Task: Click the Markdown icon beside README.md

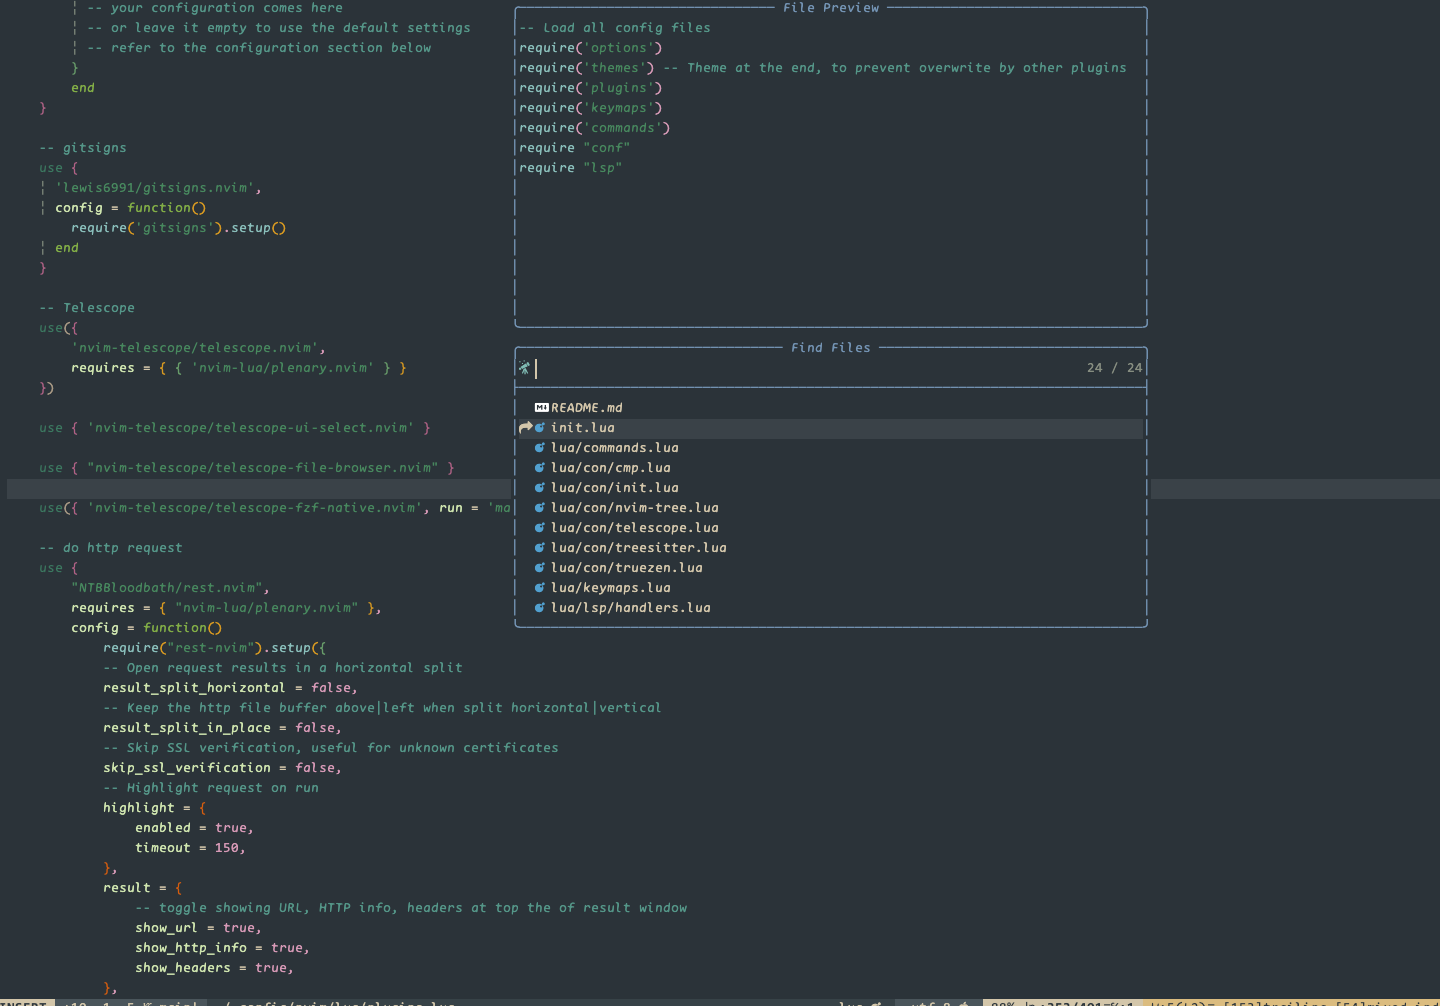Action: 541,408
